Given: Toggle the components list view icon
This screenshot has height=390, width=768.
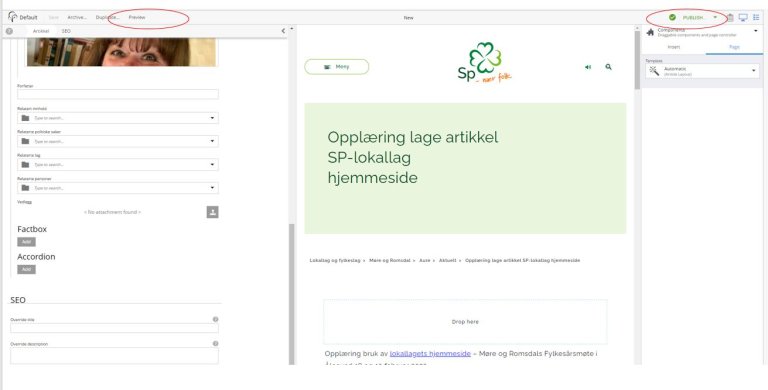Looking at the screenshot, I should (756, 18).
